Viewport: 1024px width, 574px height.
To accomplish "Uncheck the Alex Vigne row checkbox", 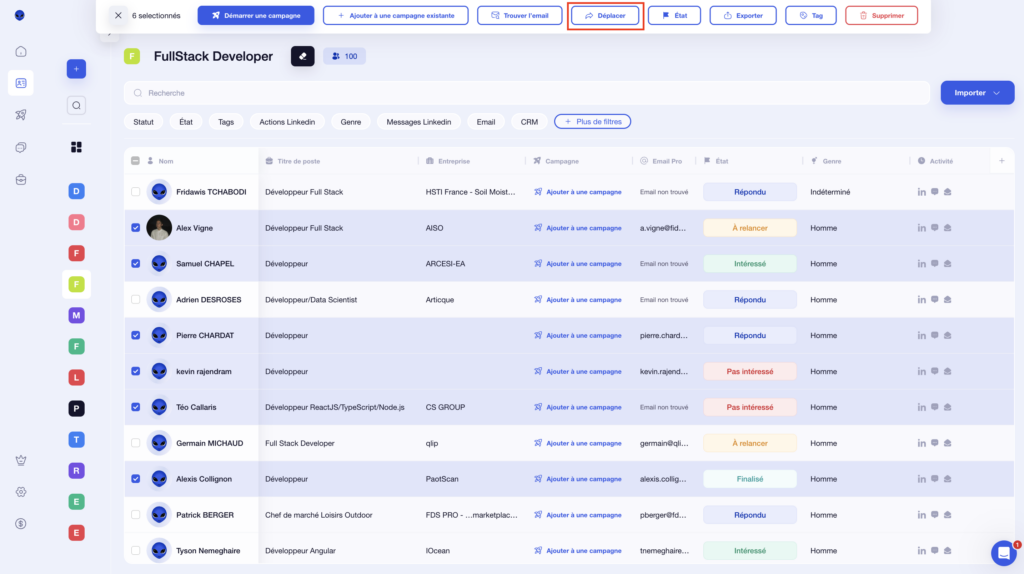I will click(136, 228).
